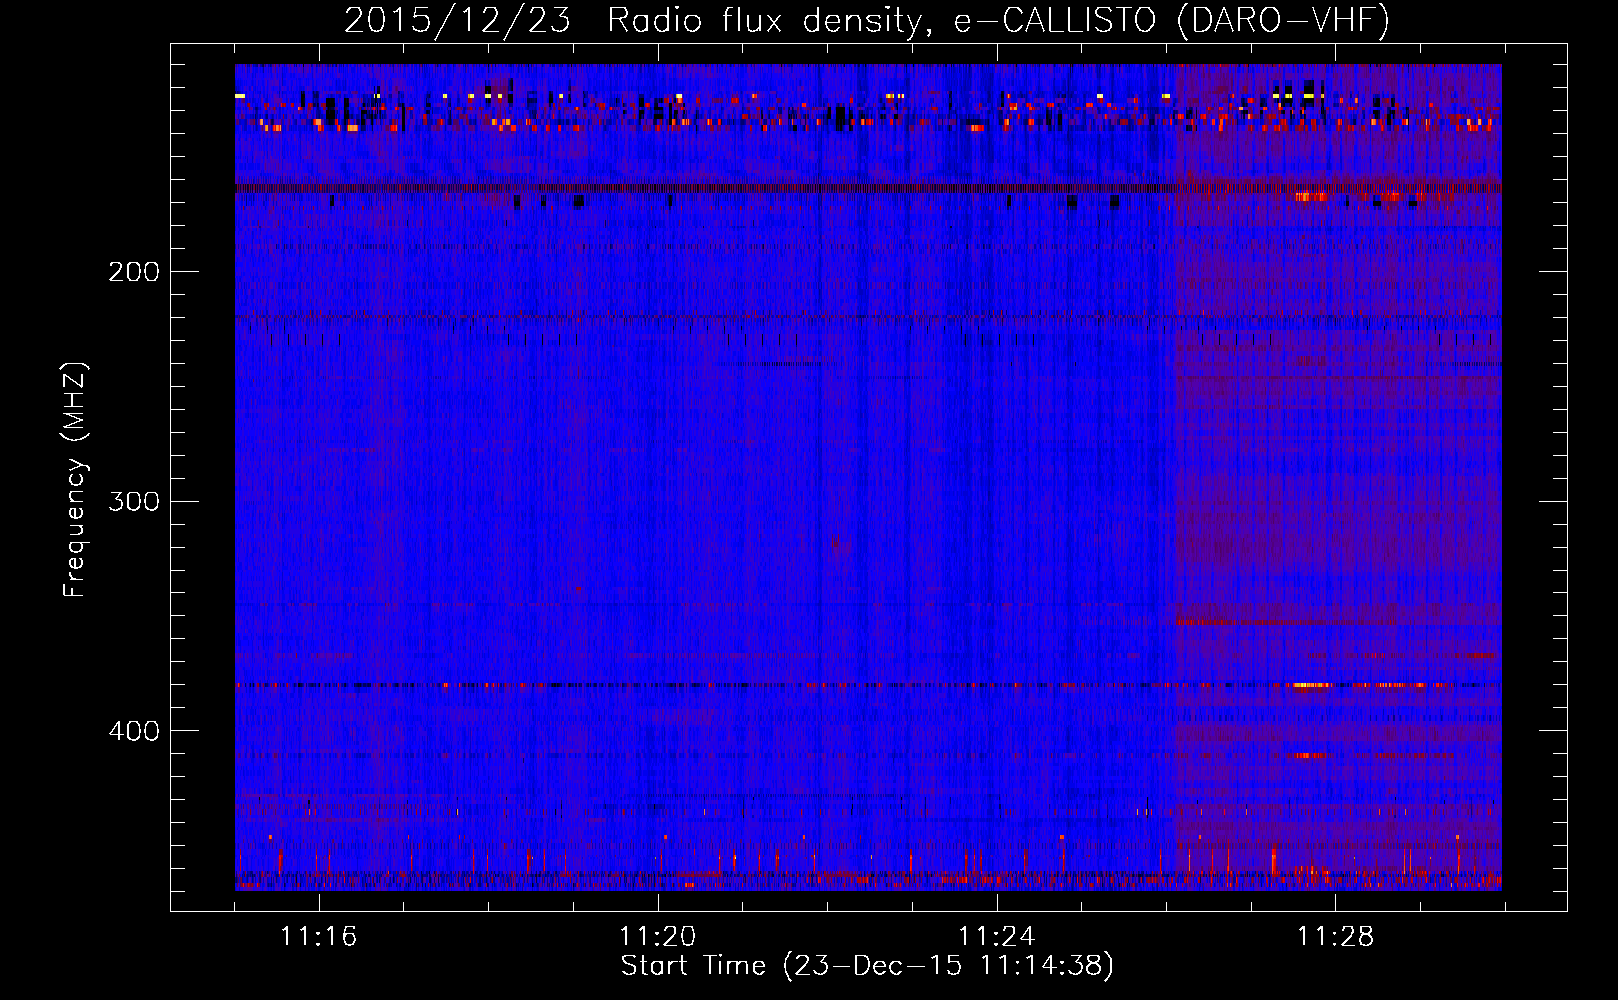Click the "Radio flux density" title text
Viewport: 1618px width, 1000px height.
pyautogui.click(x=764, y=20)
